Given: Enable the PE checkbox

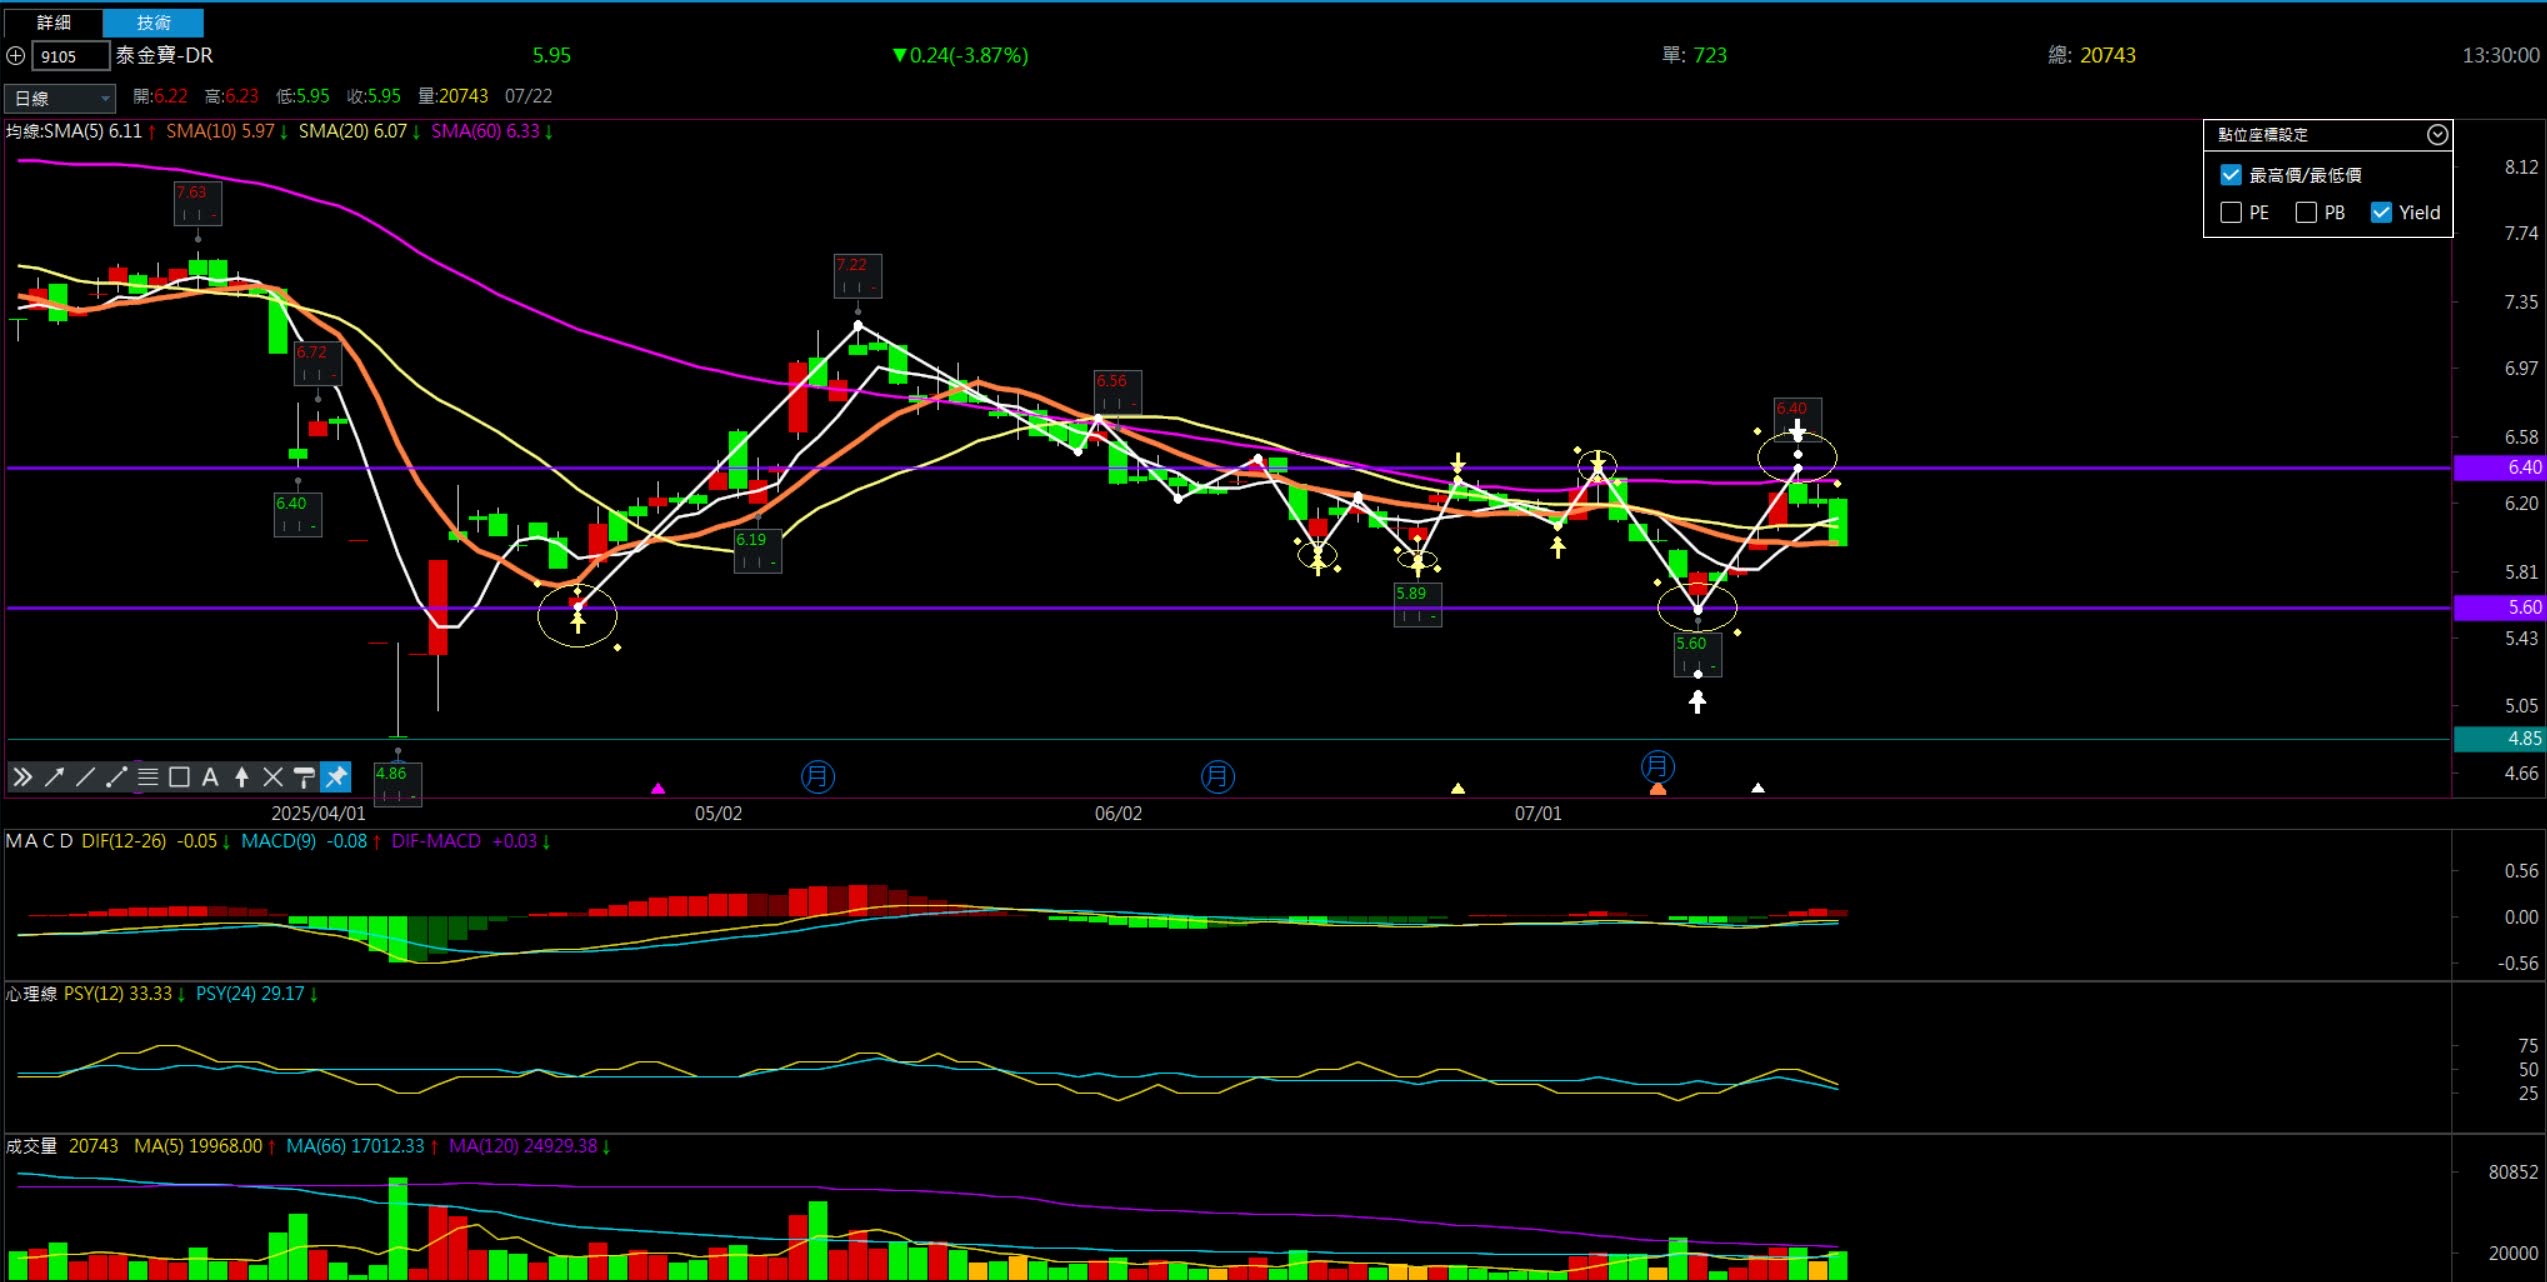Looking at the screenshot, I should (2230, 212).
